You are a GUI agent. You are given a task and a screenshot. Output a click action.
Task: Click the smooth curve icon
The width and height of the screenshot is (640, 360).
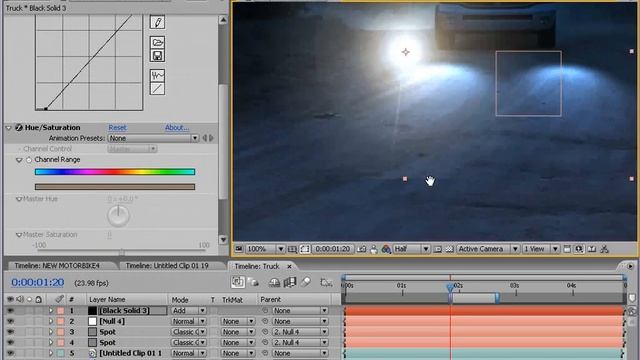click(157, 76)
